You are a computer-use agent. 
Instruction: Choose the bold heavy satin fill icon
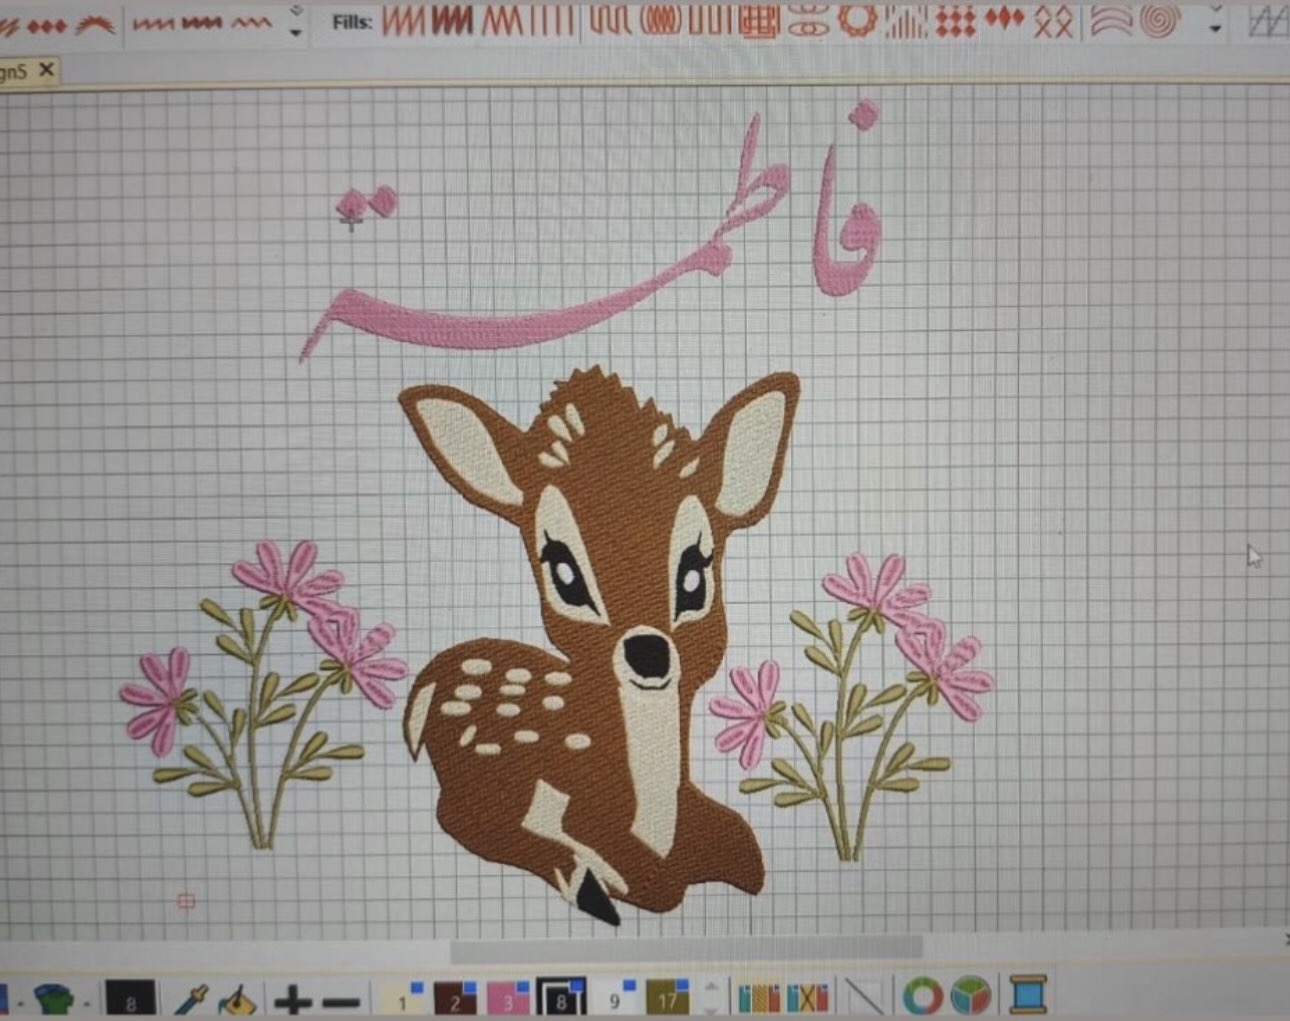tap(452, 20)
